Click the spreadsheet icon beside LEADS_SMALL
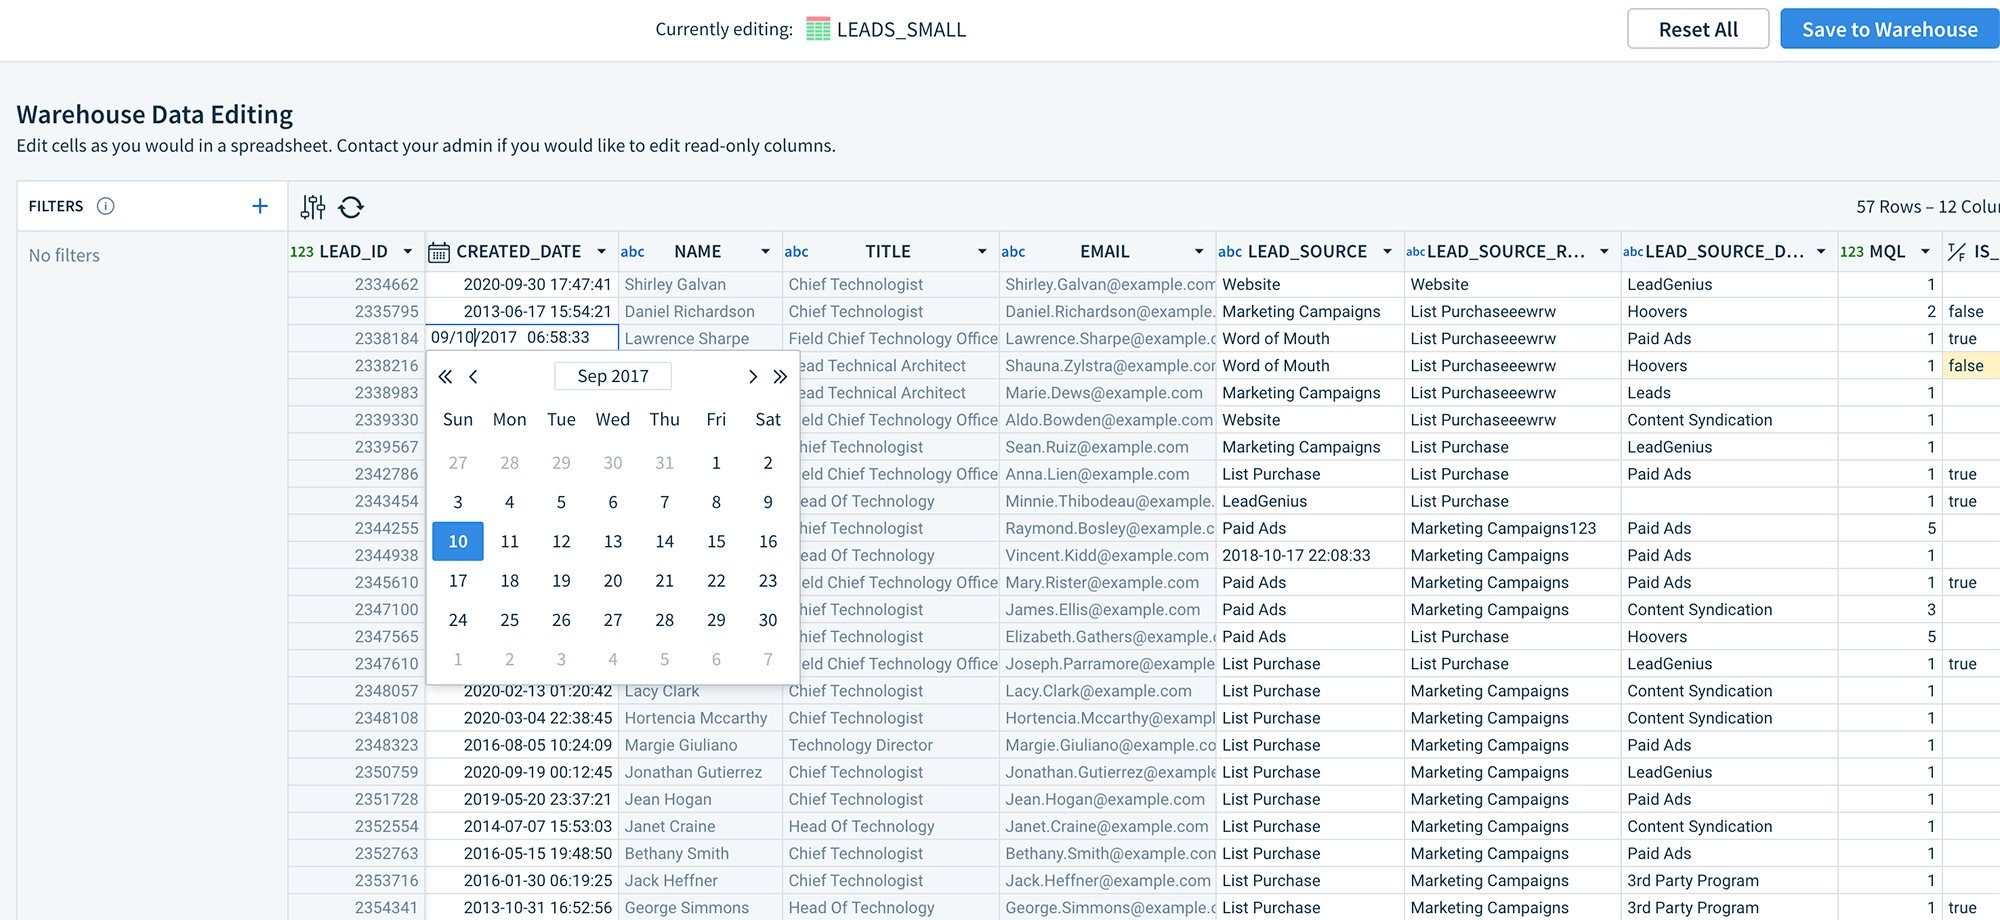Screen dimensions: 2000x920 818,29
